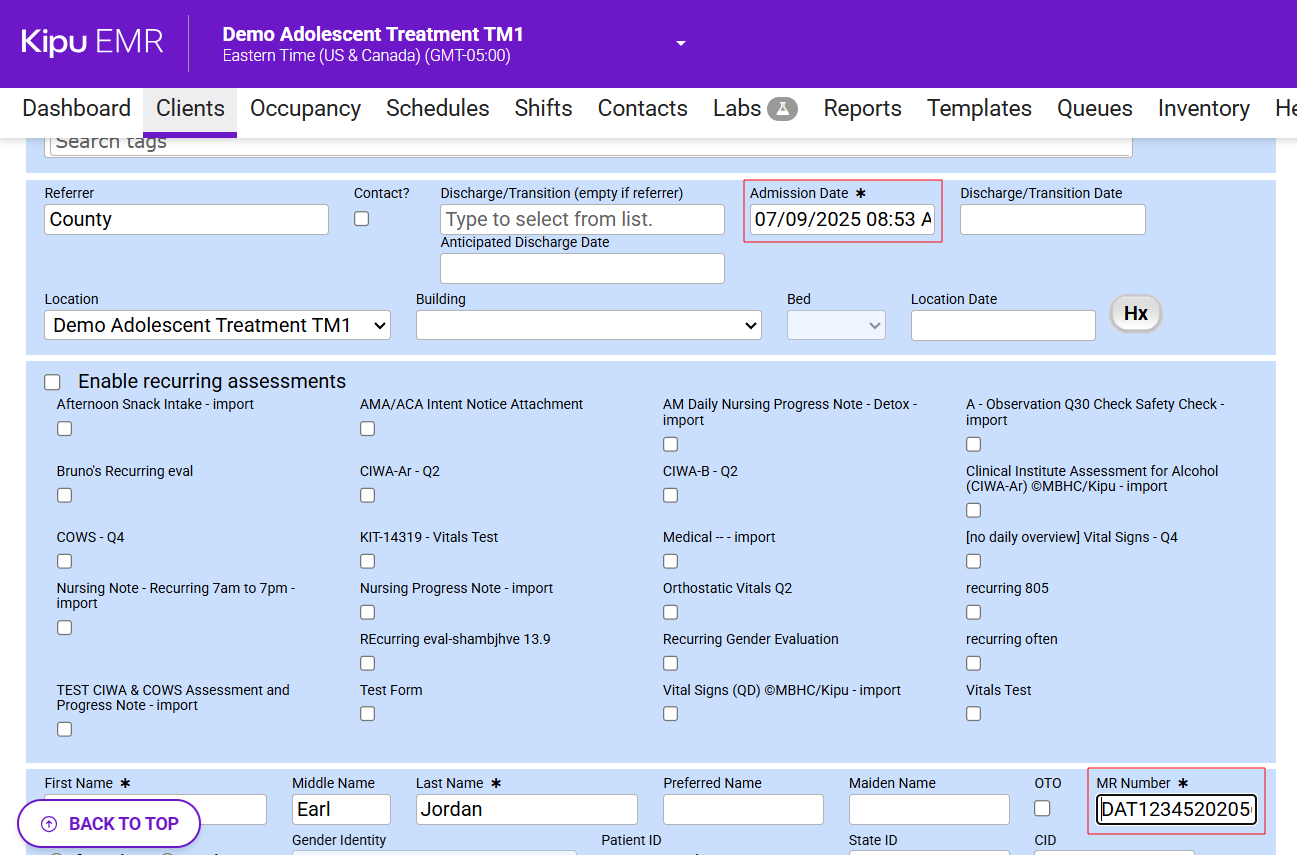Click the Discharge/Transition Date field
This screenshot has width=1297, height=855.
[1052, 220]
